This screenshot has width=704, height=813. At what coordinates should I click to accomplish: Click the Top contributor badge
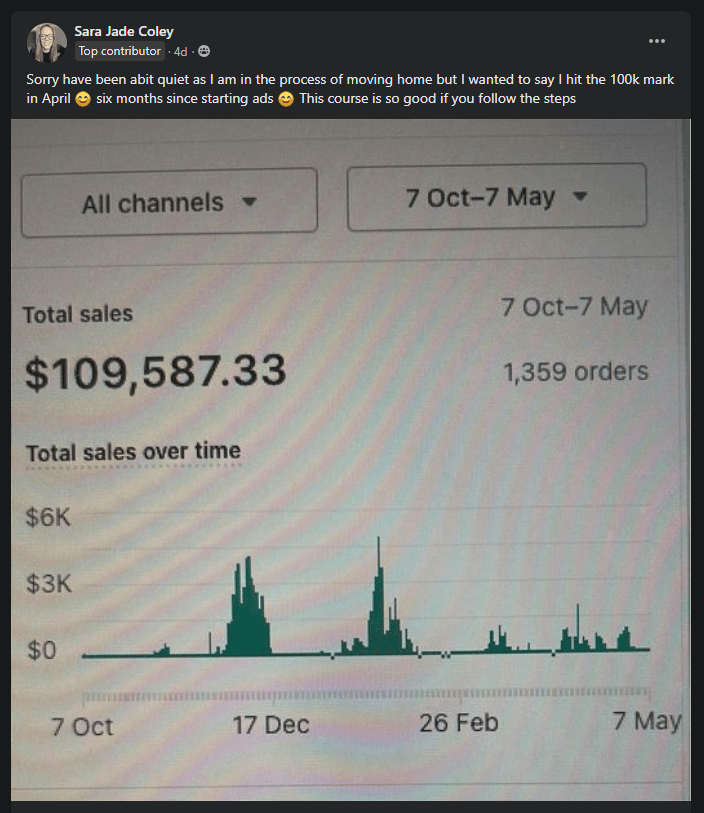point(120,51)
